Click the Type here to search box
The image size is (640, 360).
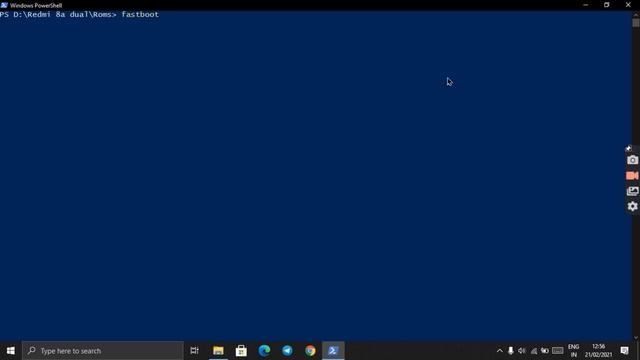click(102, 351)
